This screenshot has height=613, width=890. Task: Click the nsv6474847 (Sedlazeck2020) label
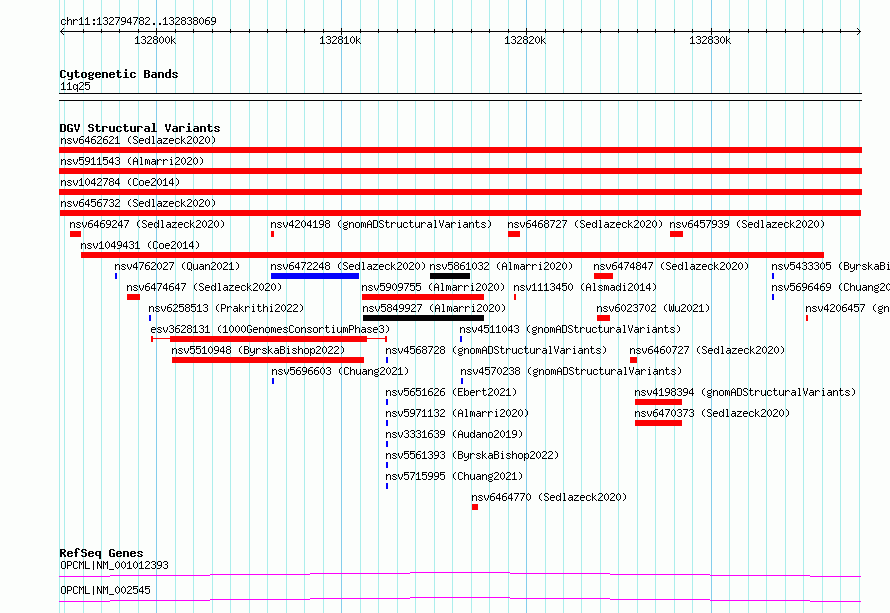point(671,266)
